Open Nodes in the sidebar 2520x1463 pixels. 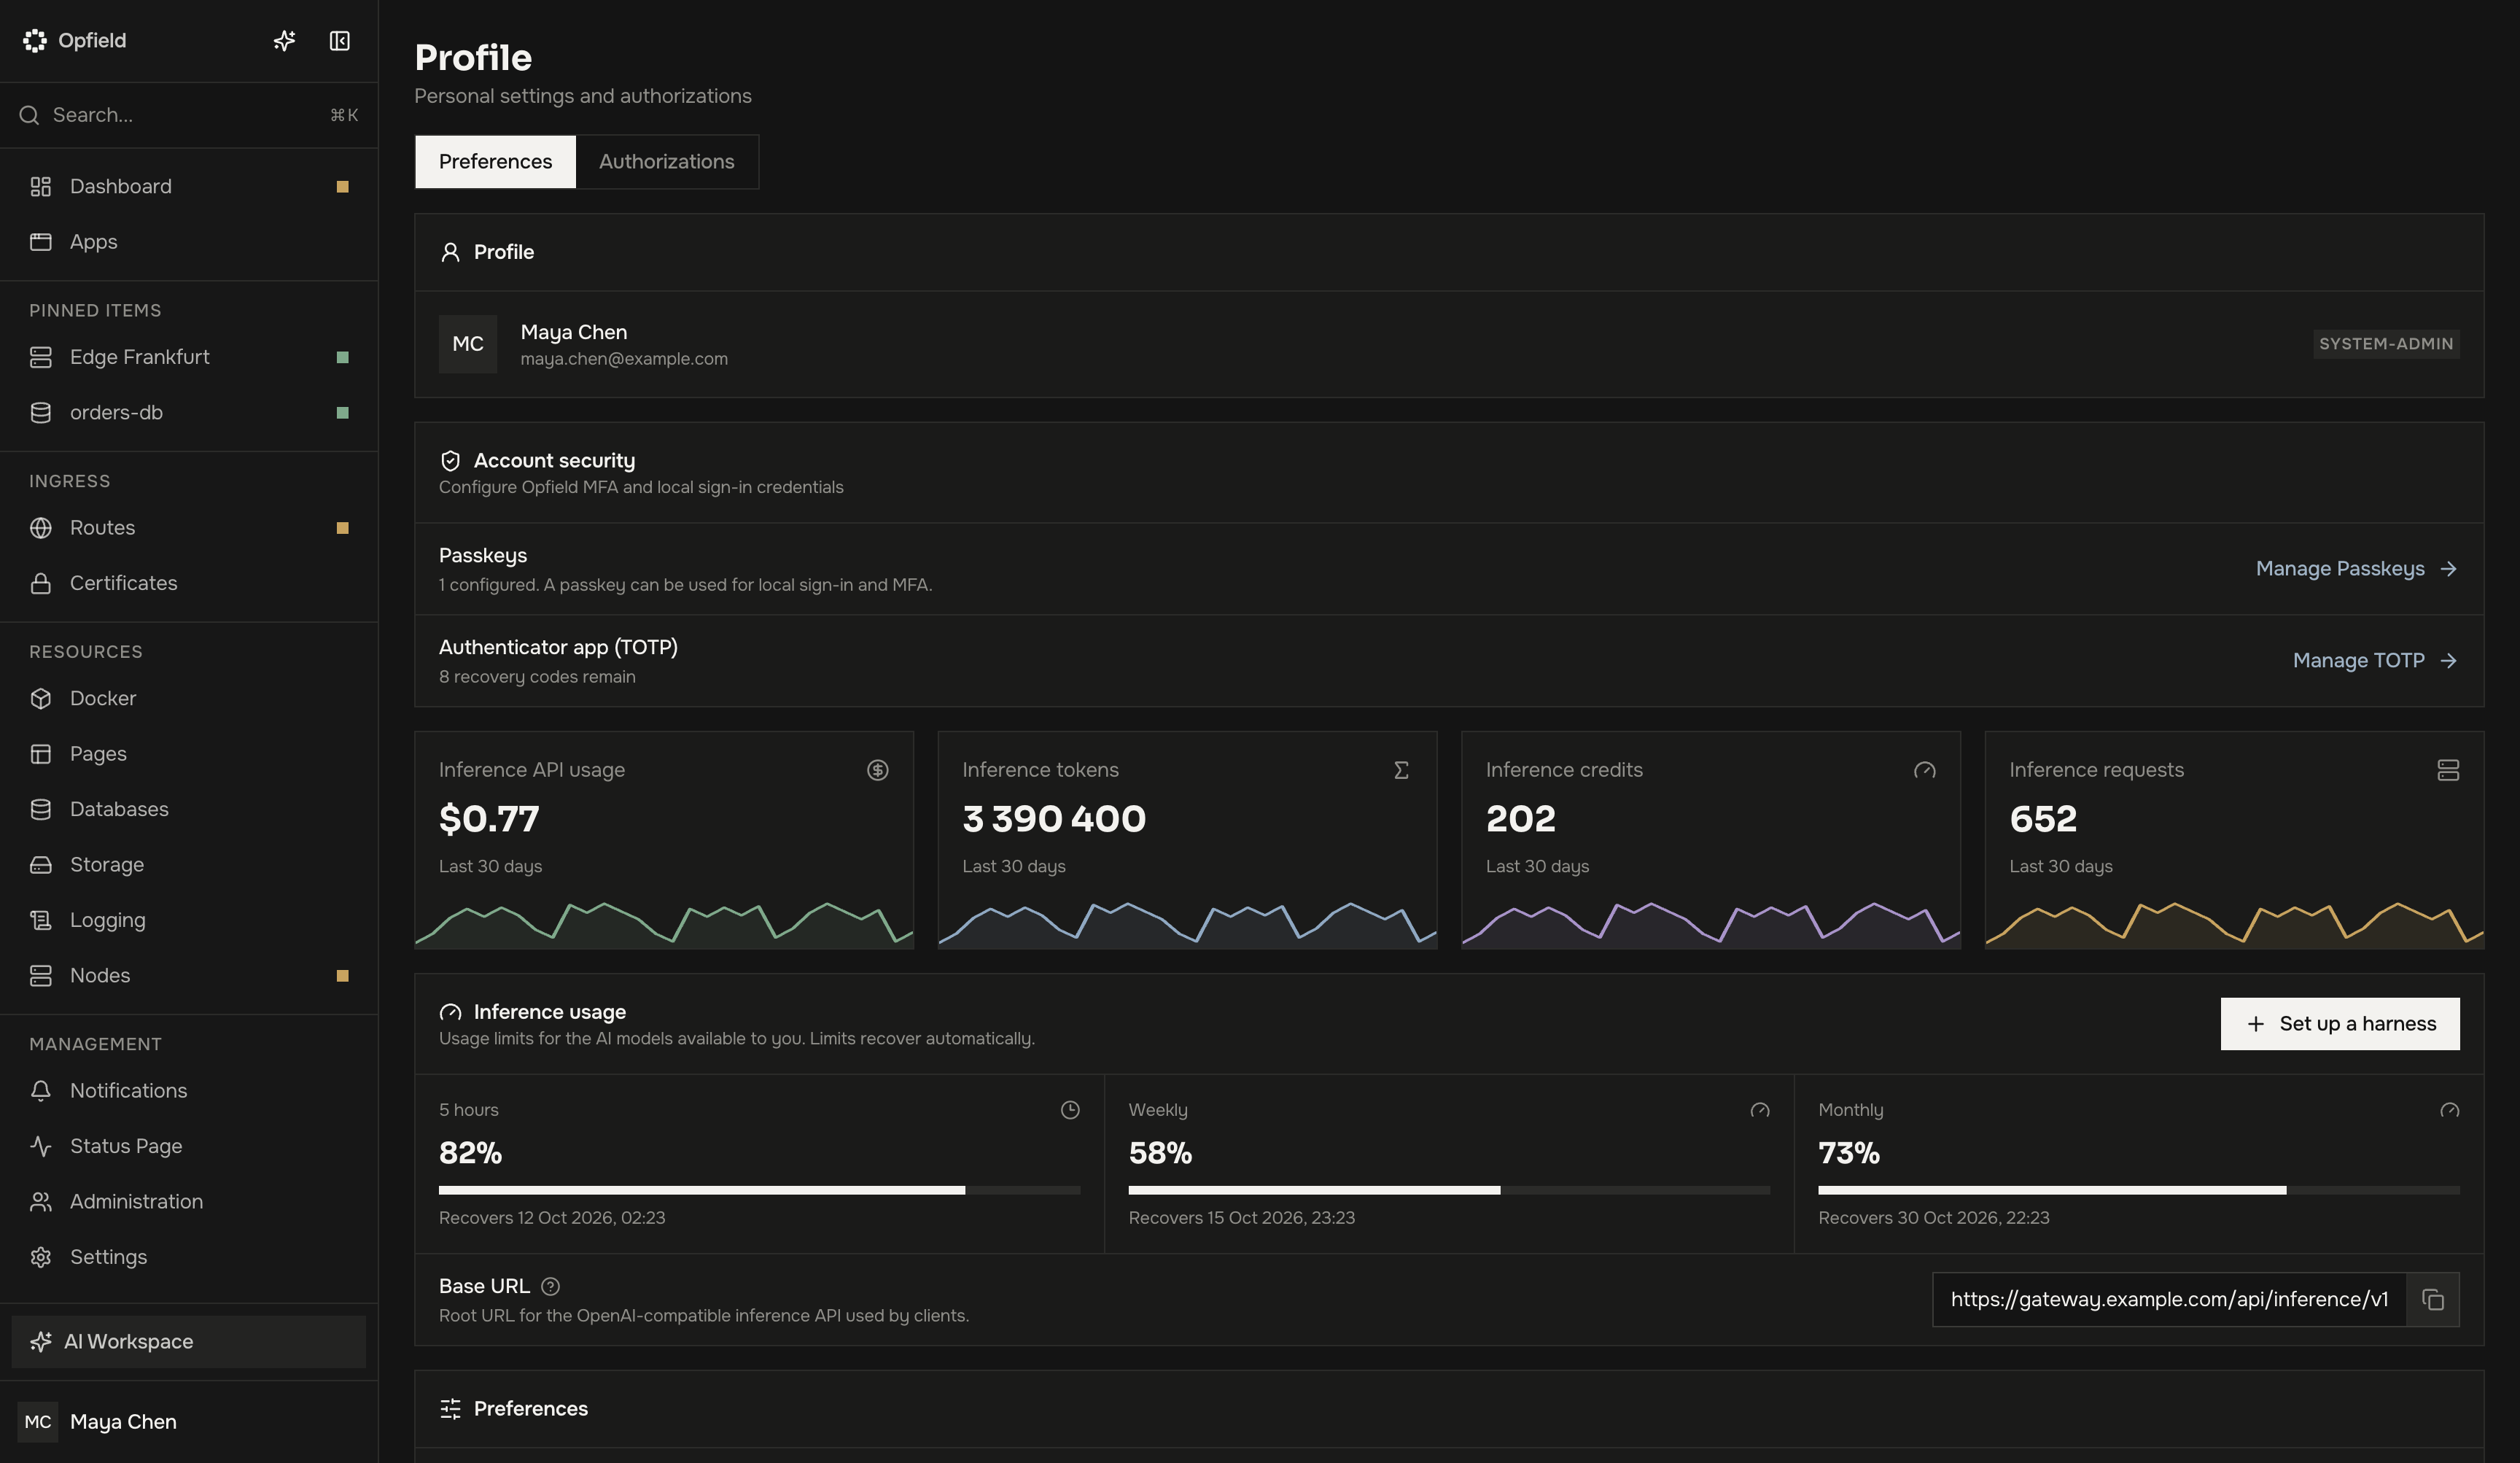(189, 976)
